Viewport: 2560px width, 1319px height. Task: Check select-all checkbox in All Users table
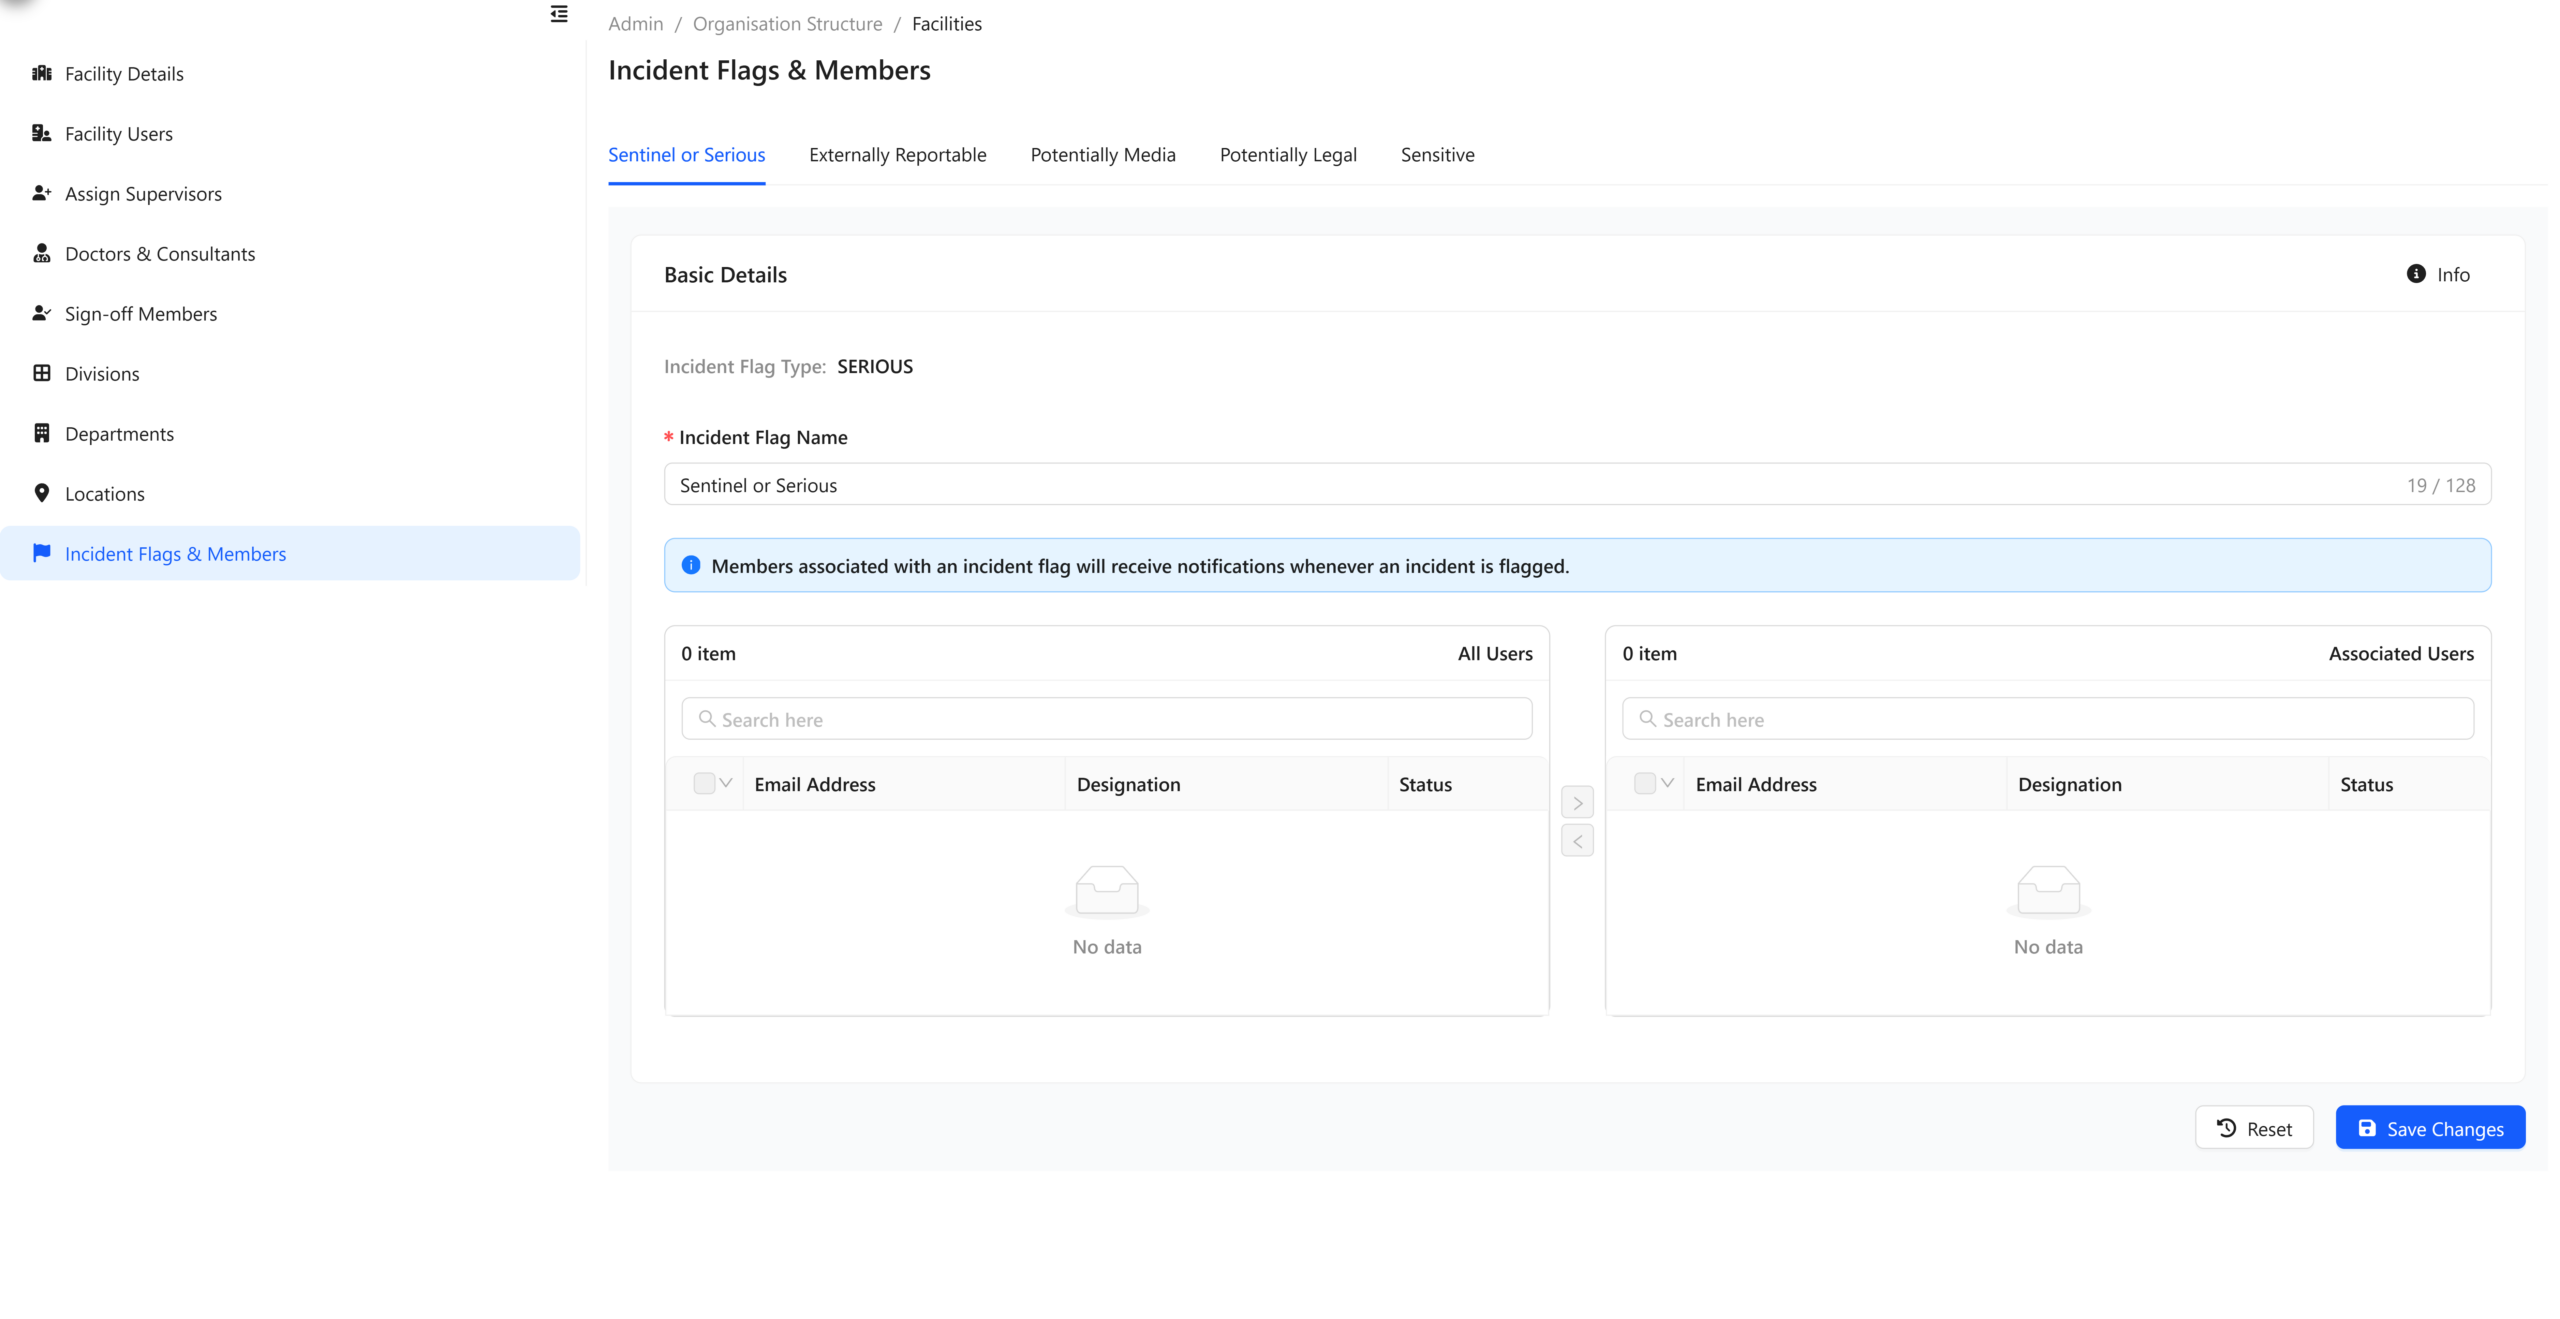click(704, 784)
